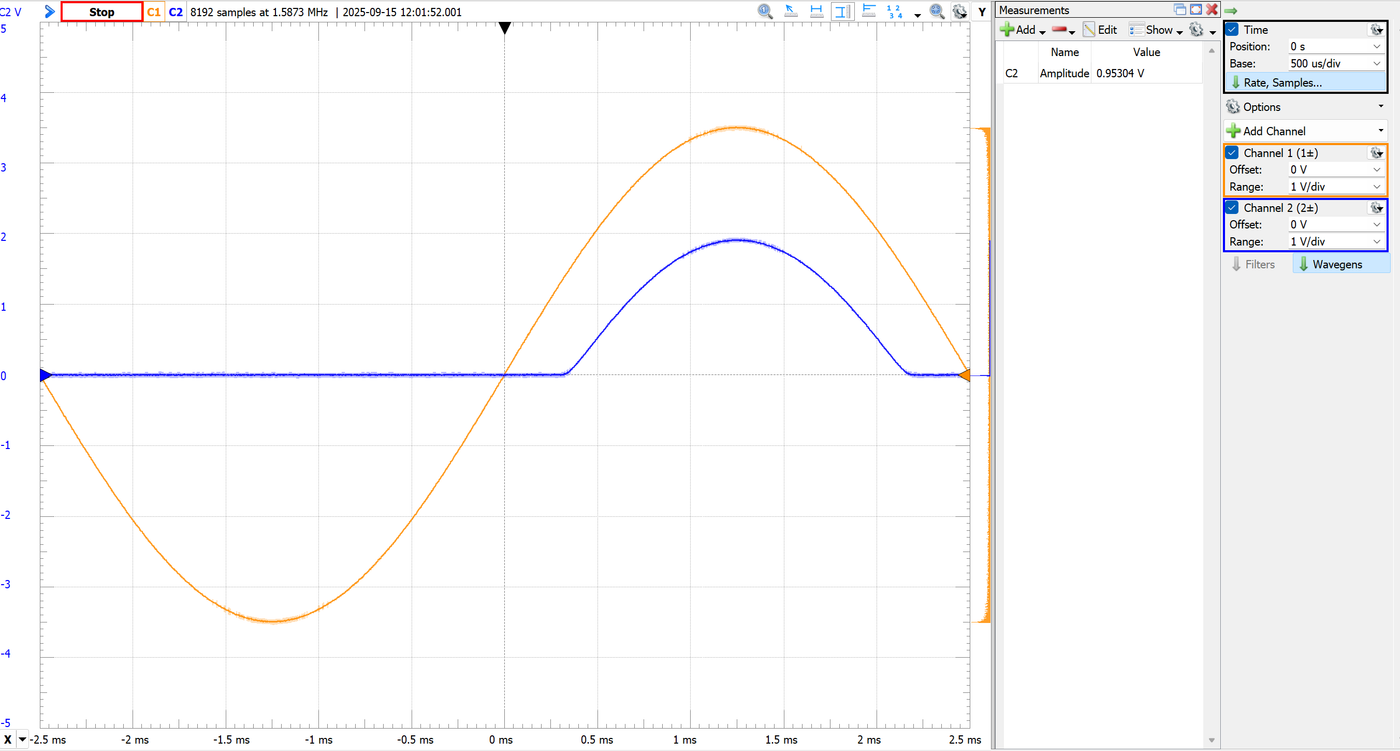This screenshot has height=751, width=1400.
Task: Click the blue C2 zero-level marker on left edge
Action: coord(45,375)
